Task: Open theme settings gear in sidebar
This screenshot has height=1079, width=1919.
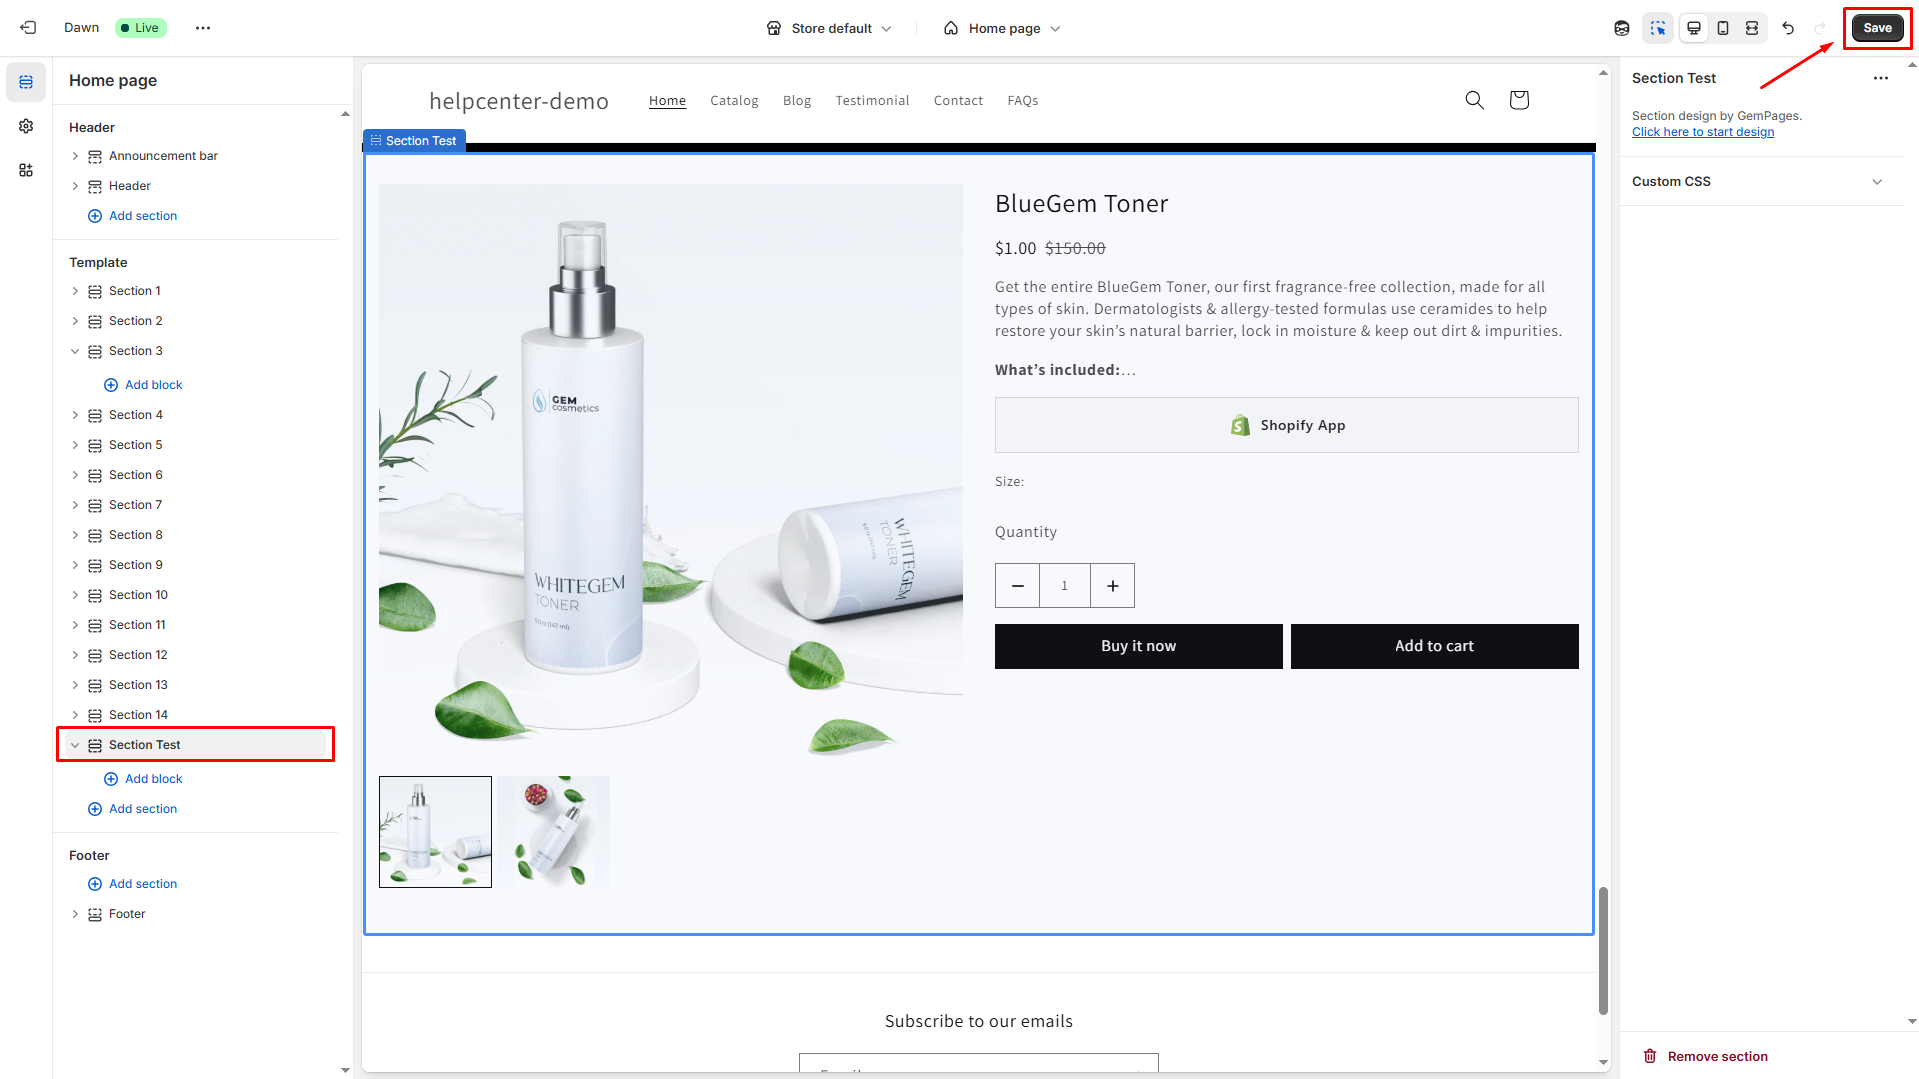Action: (26, 126)
